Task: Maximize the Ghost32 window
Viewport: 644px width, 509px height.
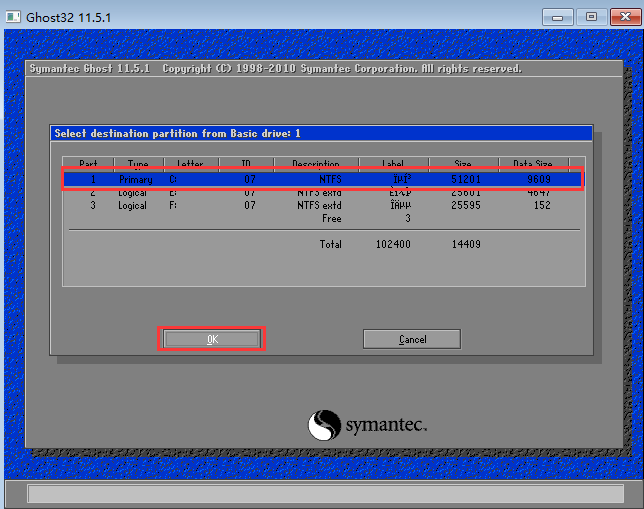Action: (591, 16)
